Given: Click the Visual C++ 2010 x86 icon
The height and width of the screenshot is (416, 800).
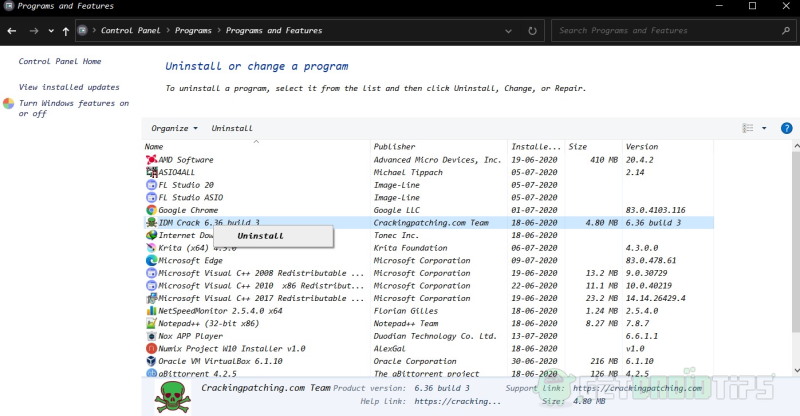Looking at the screenshot, I should 151,285.
